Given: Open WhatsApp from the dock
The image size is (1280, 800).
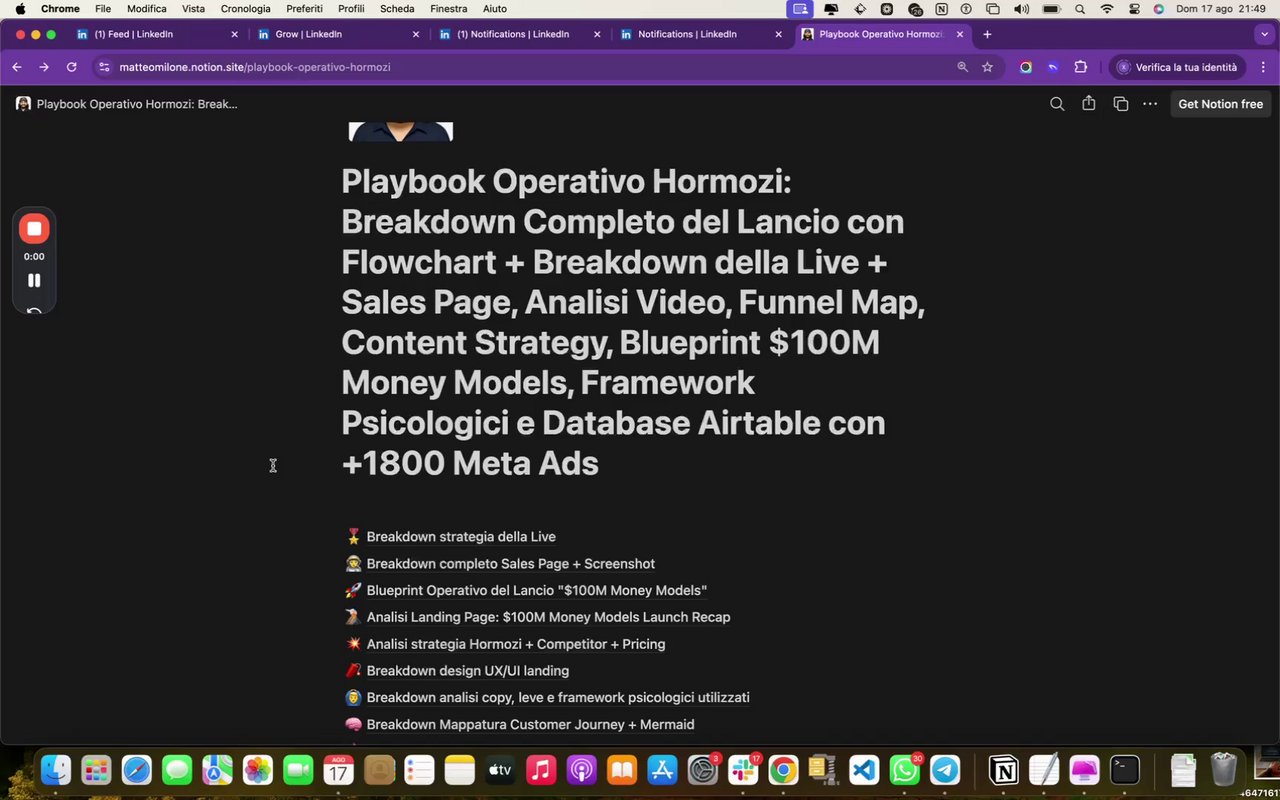Looking at the screenshot, I should pos(905,770).
